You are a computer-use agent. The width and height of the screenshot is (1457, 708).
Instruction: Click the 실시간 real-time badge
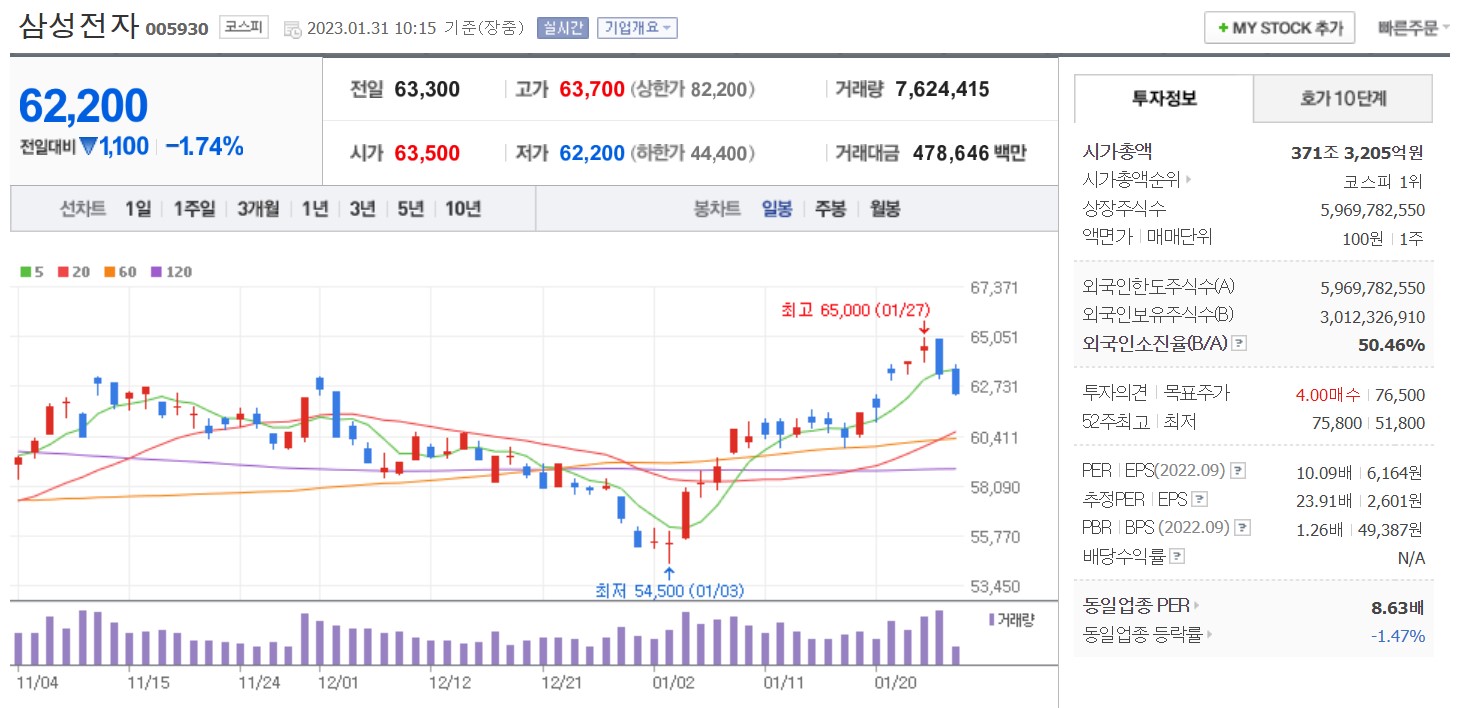562,27
